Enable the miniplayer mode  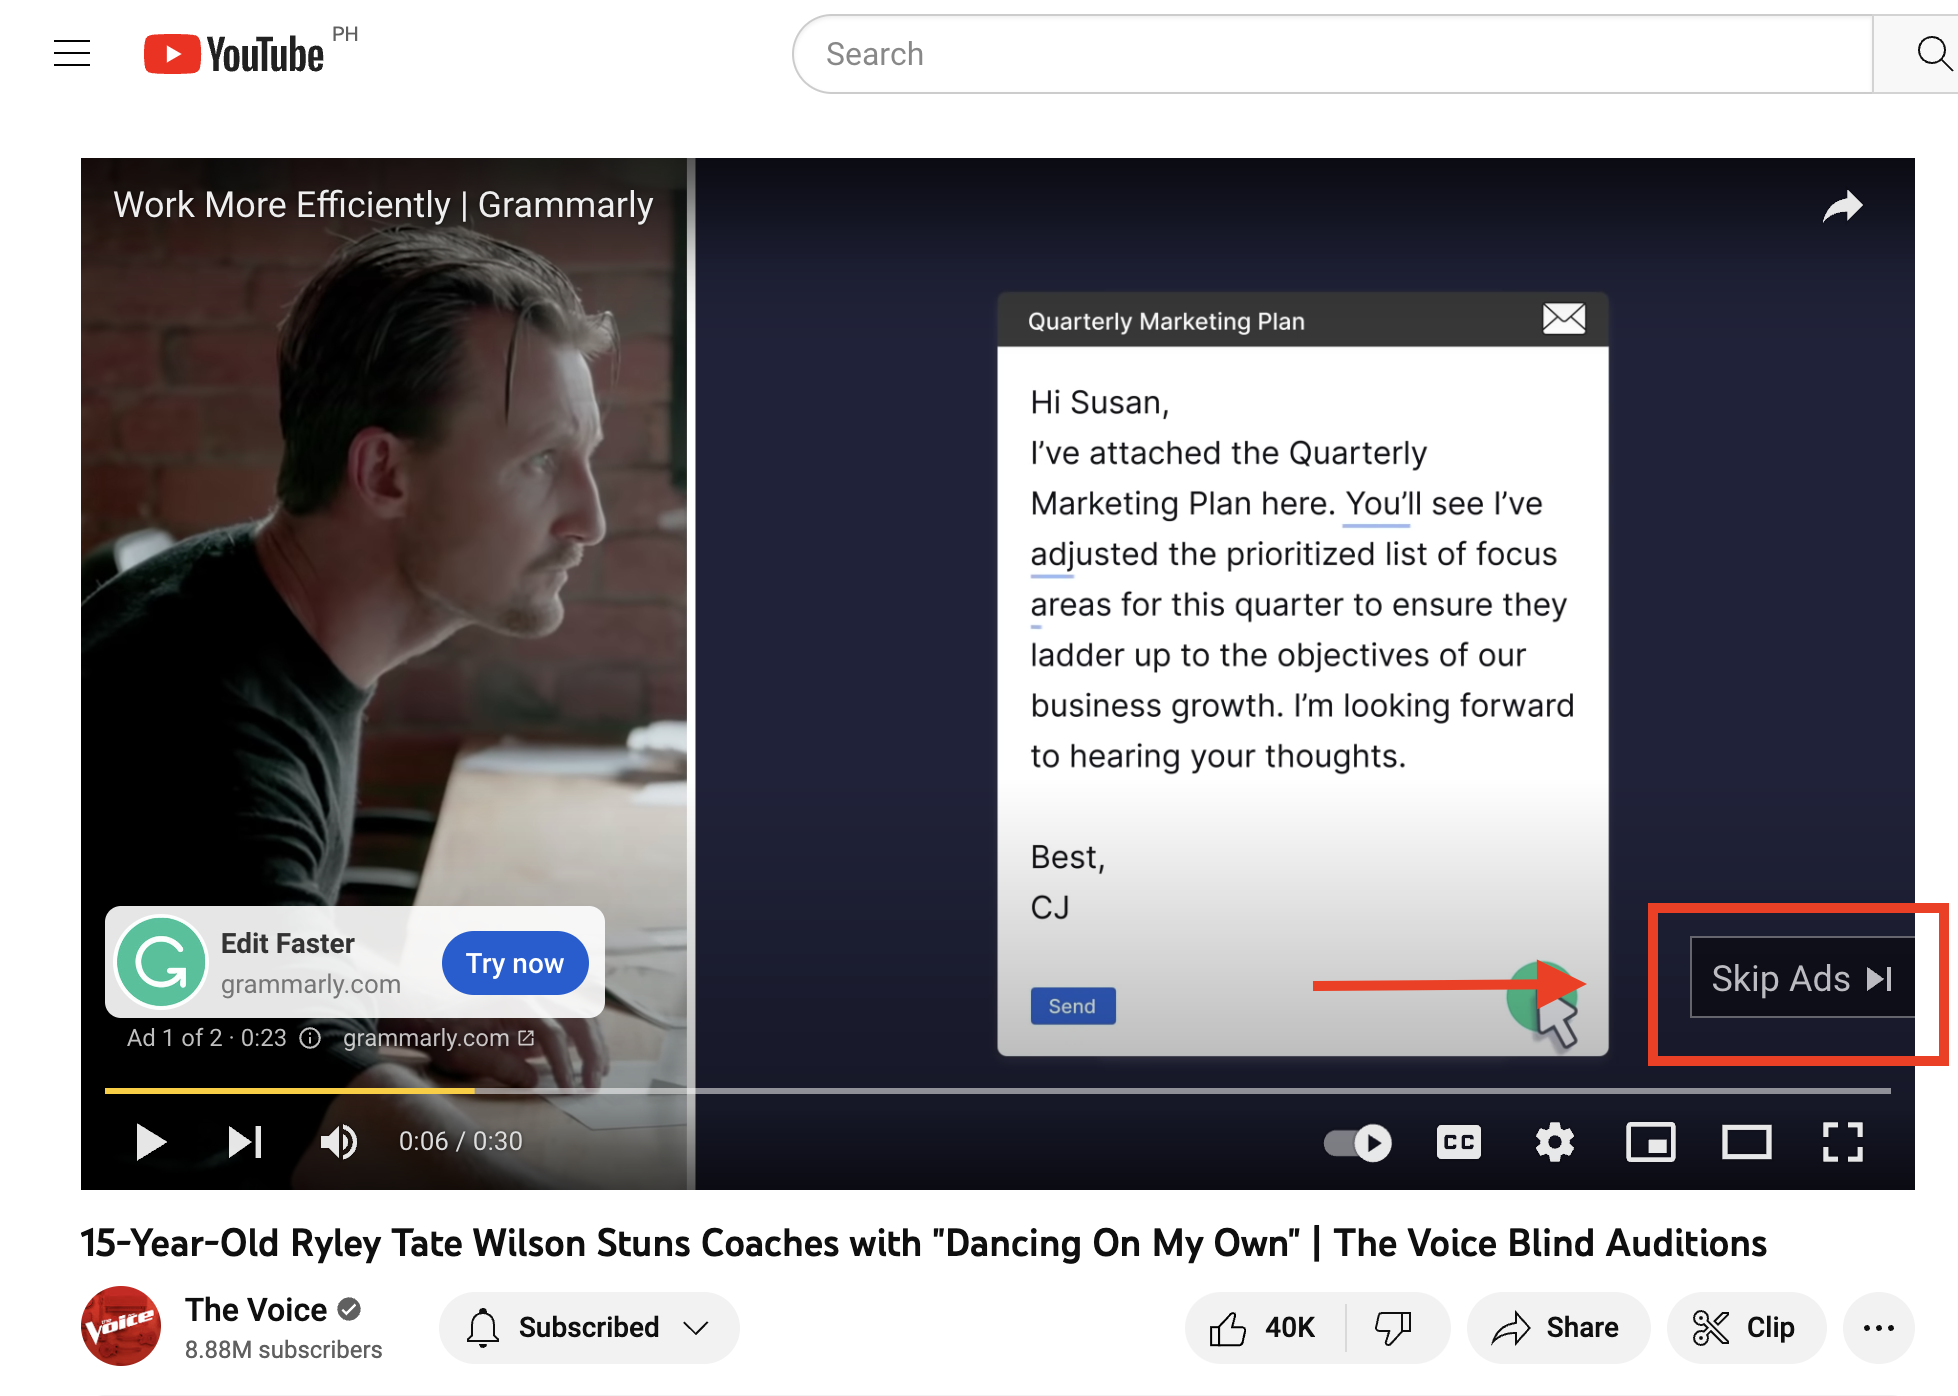1650,1142
